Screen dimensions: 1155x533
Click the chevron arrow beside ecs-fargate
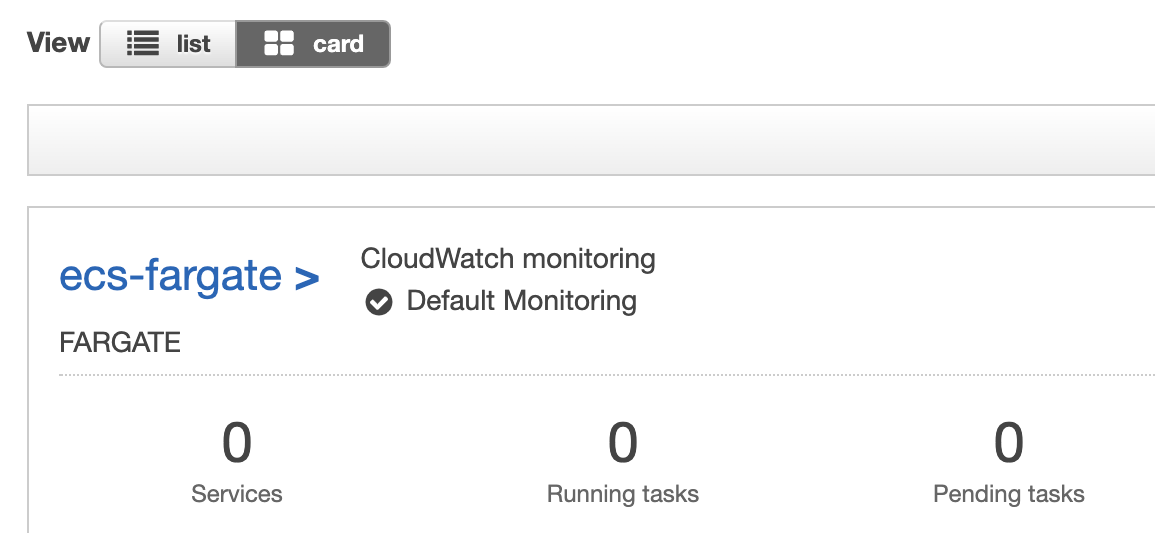coord(307,277)
